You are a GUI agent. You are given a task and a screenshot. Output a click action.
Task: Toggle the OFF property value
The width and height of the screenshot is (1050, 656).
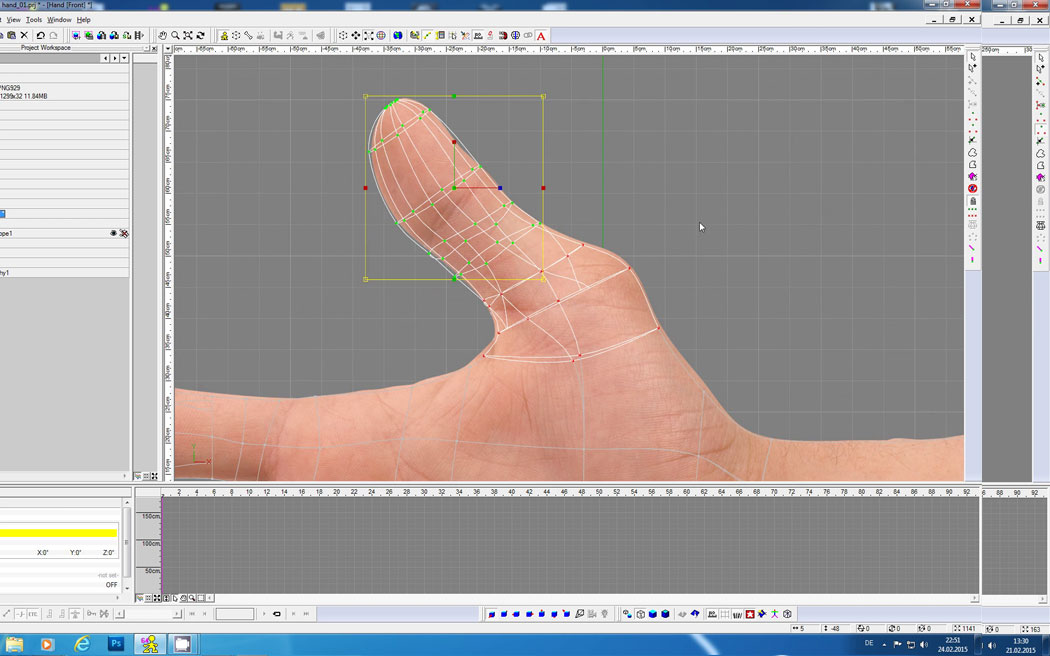tap(111, 585)
